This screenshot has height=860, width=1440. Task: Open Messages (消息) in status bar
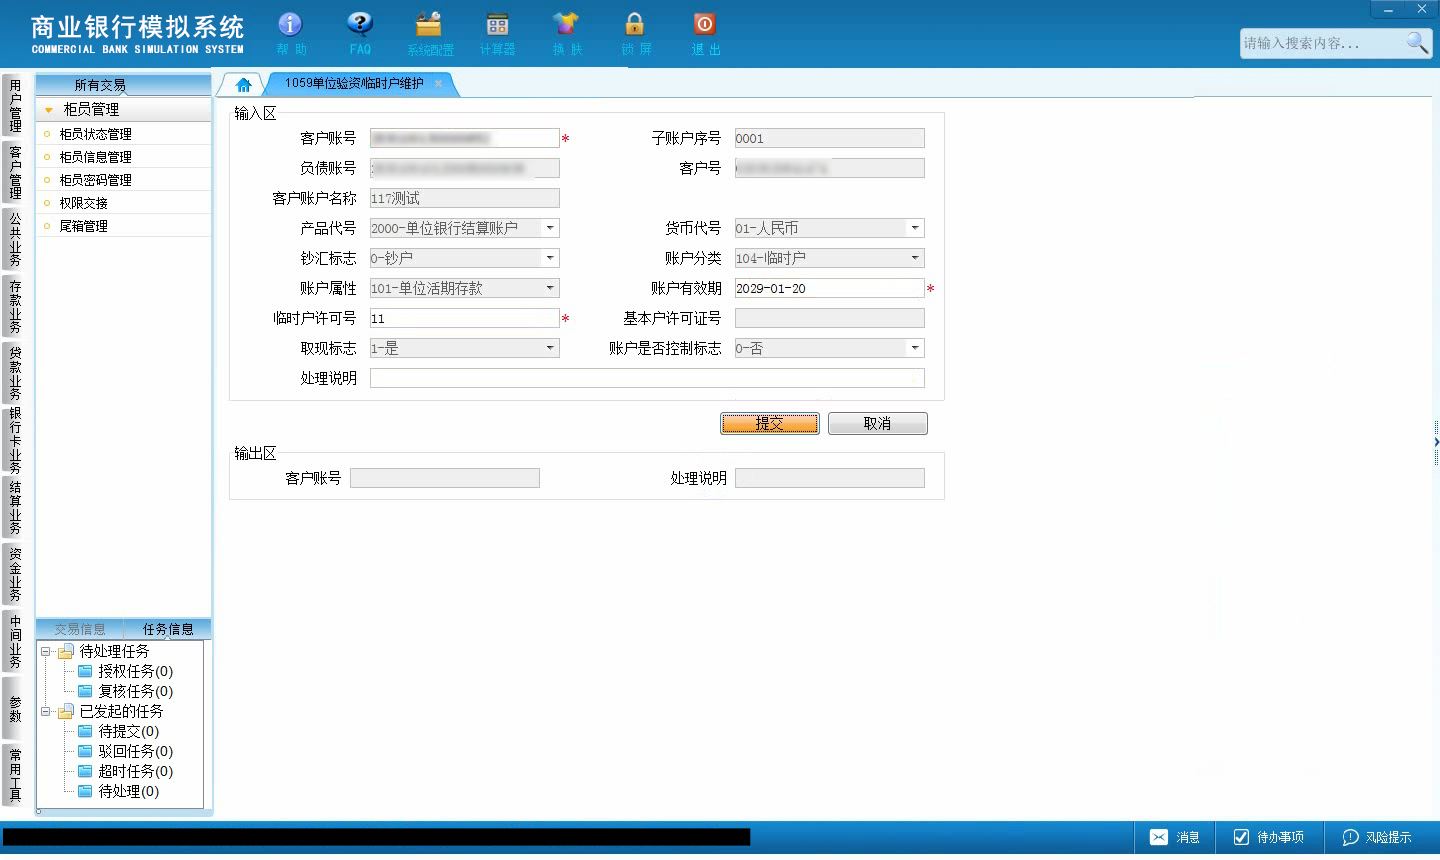(1174, 837)
